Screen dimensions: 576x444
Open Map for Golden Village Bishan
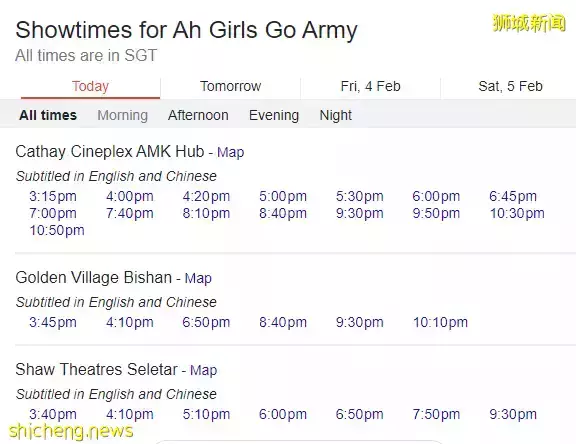pos(198,278)
